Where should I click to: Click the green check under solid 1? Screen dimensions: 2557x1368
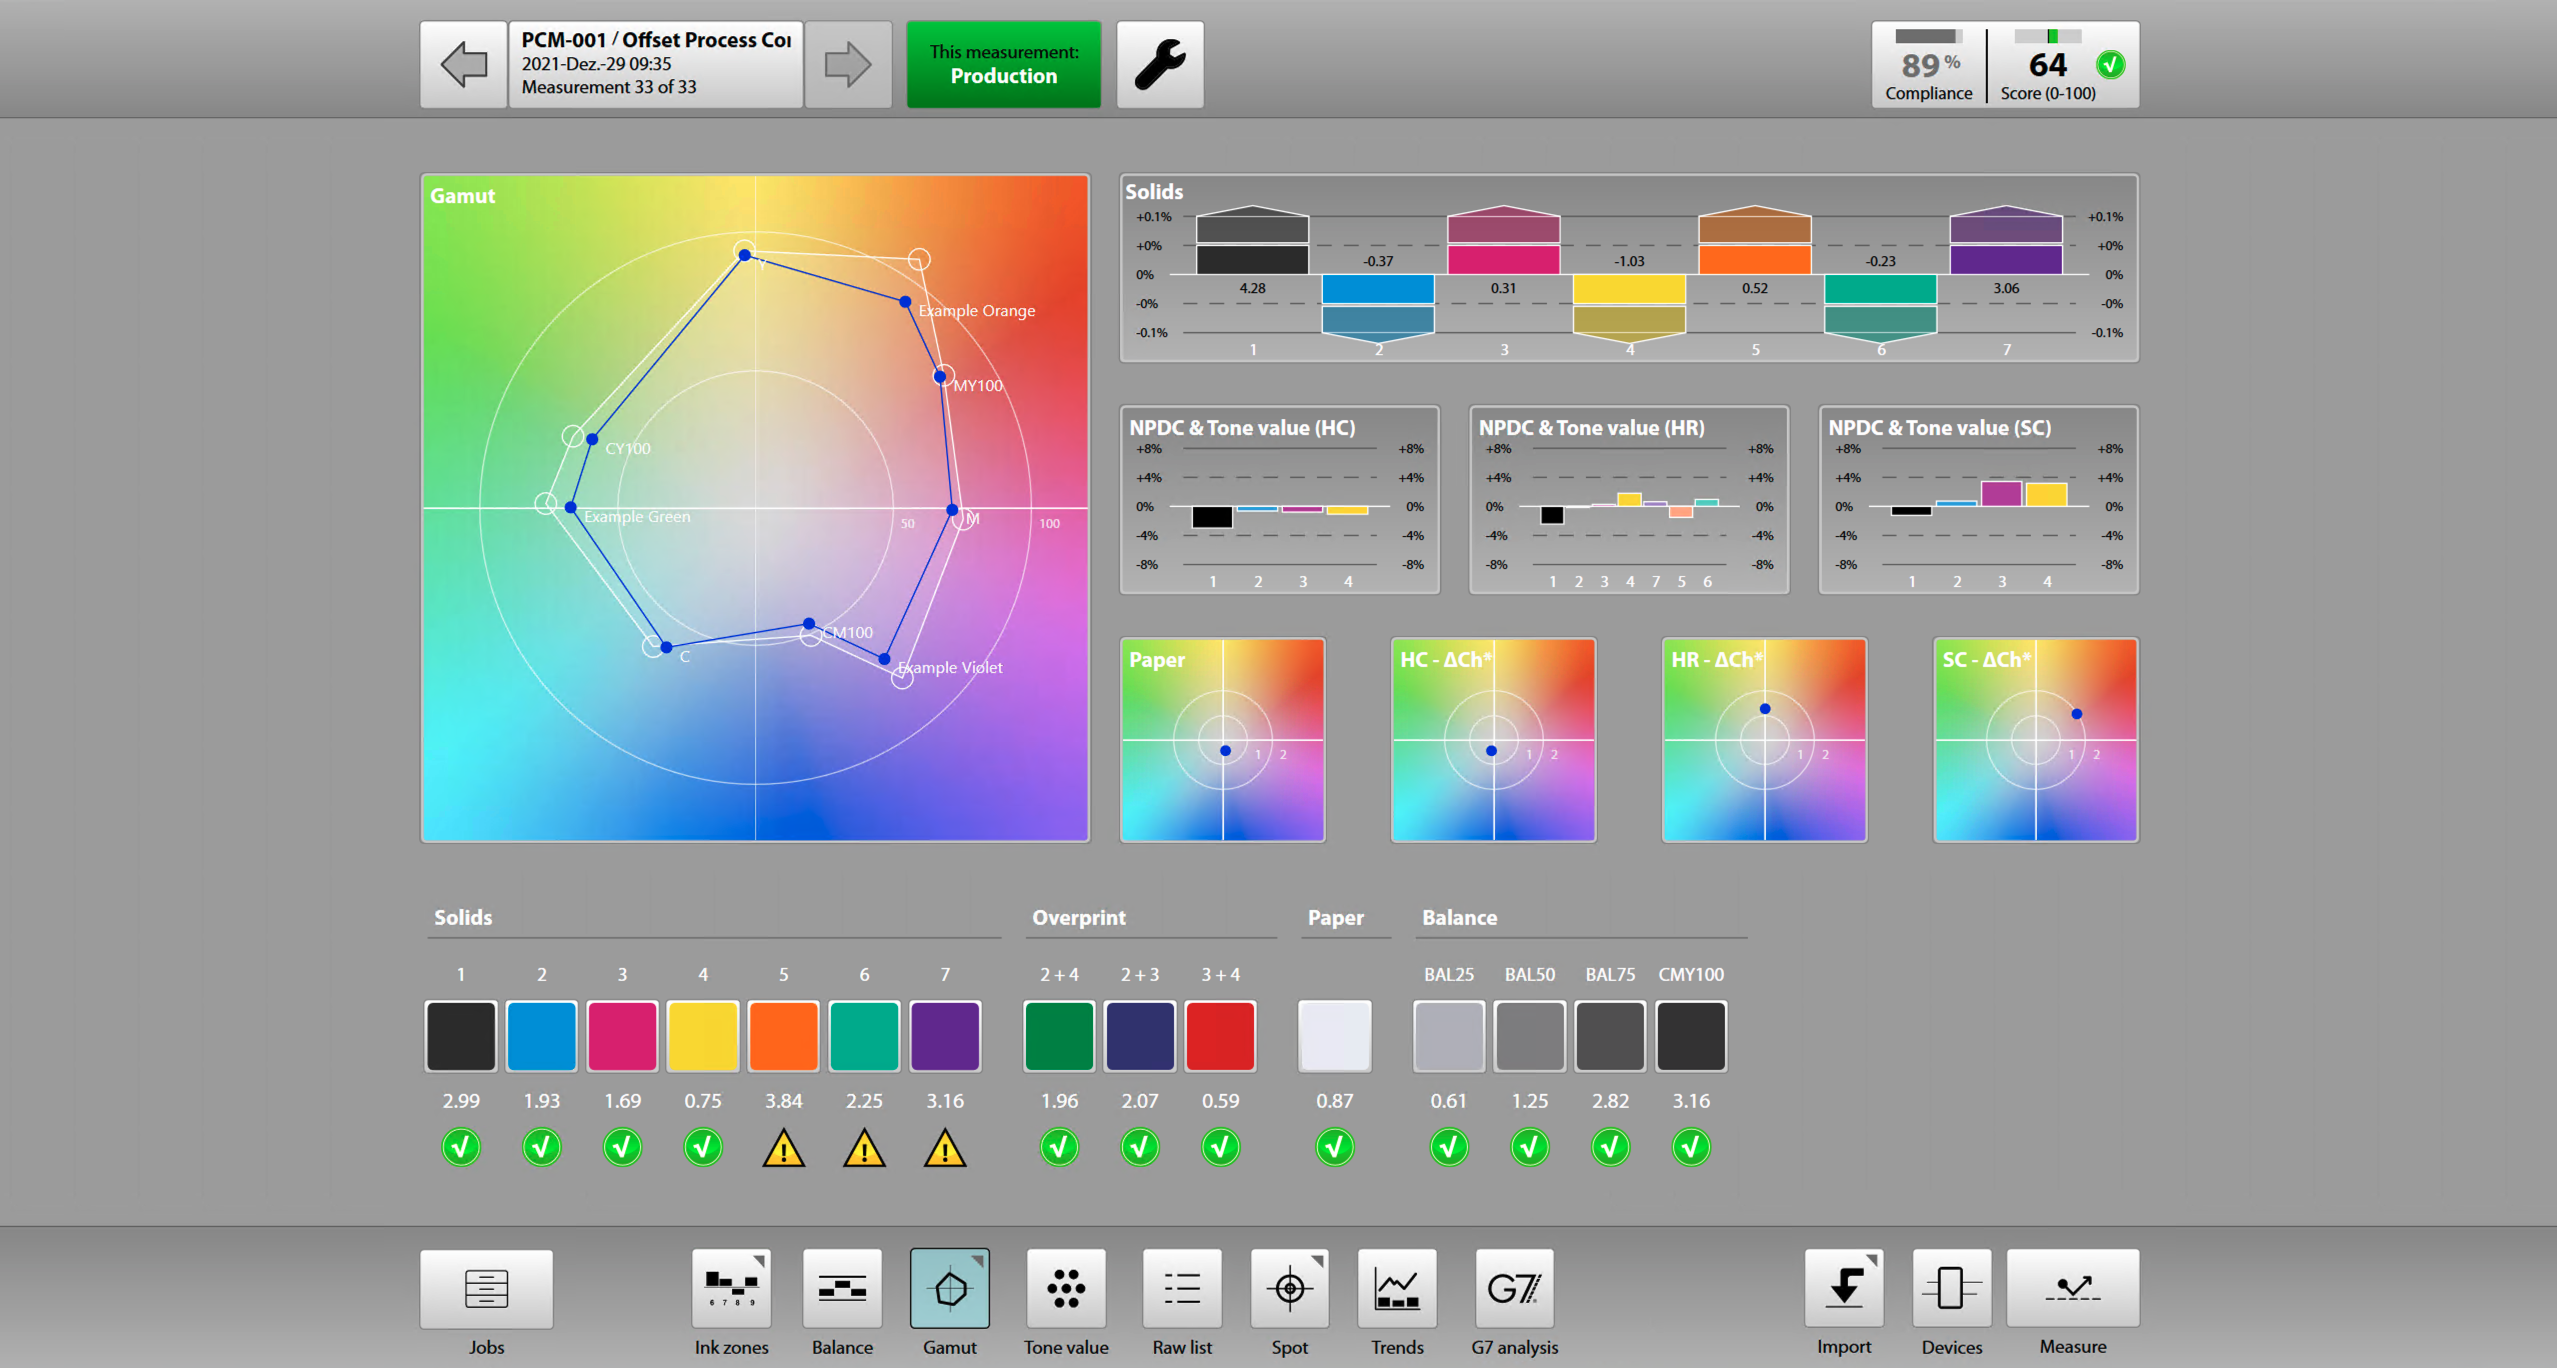tap(461, 1147)
